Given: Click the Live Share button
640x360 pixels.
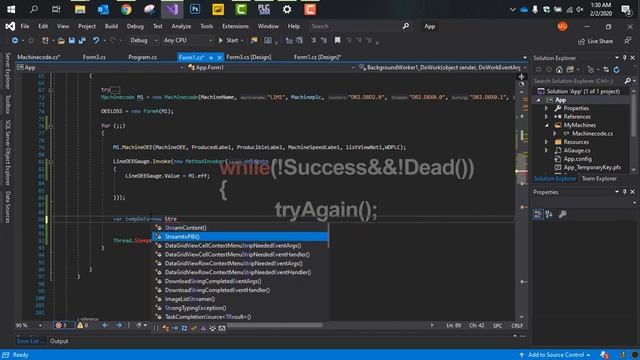Looking at the screenshot, I should pyautogui.click(x=596, y=41).
